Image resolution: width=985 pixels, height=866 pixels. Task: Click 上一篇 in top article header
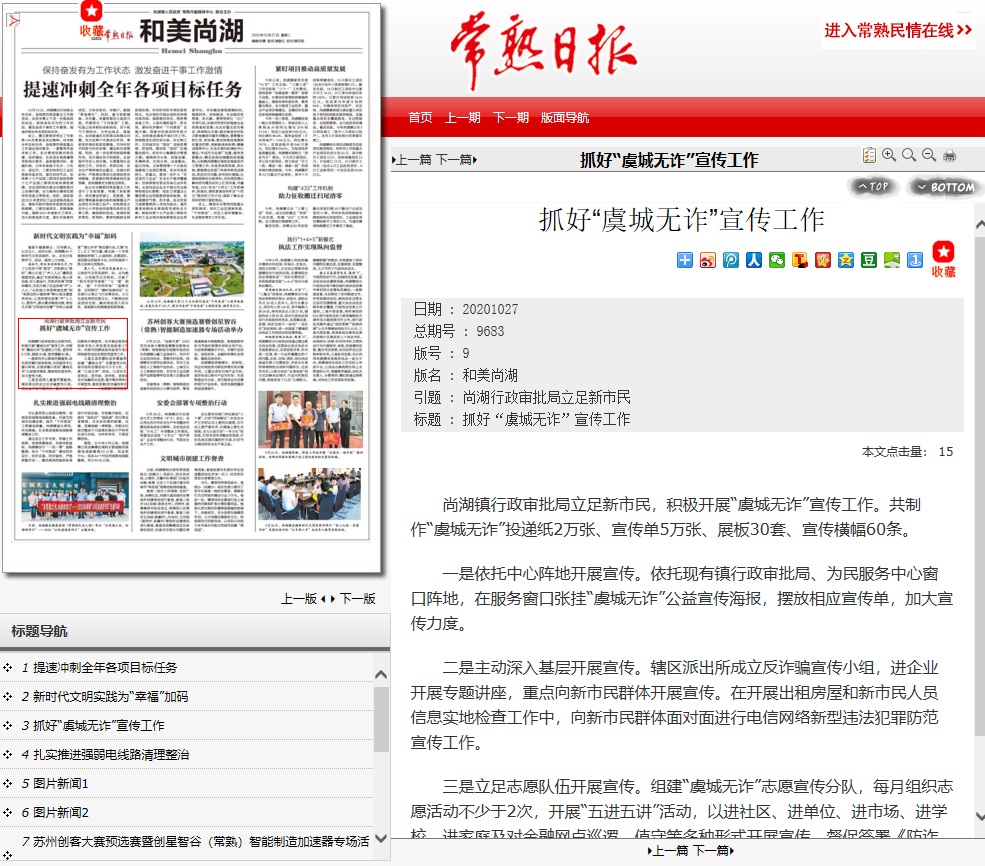point(412,160)
